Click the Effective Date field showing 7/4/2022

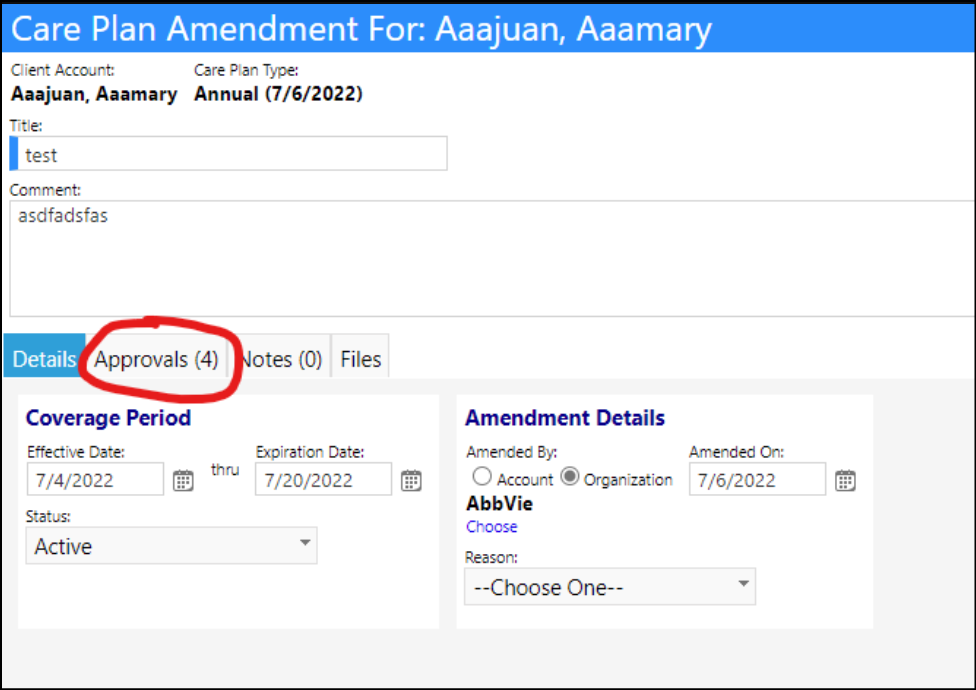[95, 479]
